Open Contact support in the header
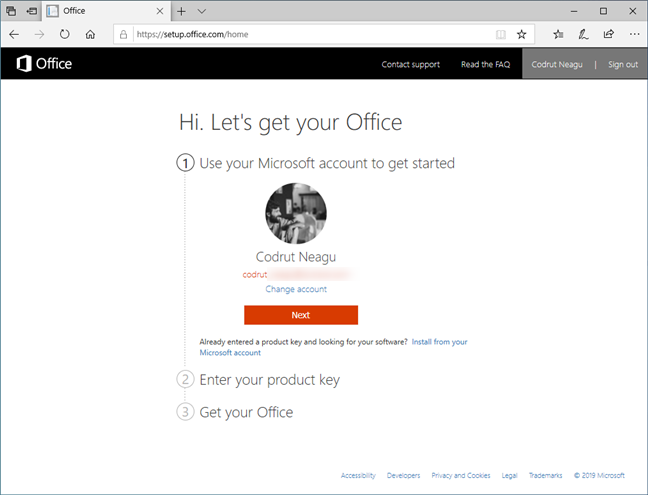648x495 pixels. click(410, 64)
